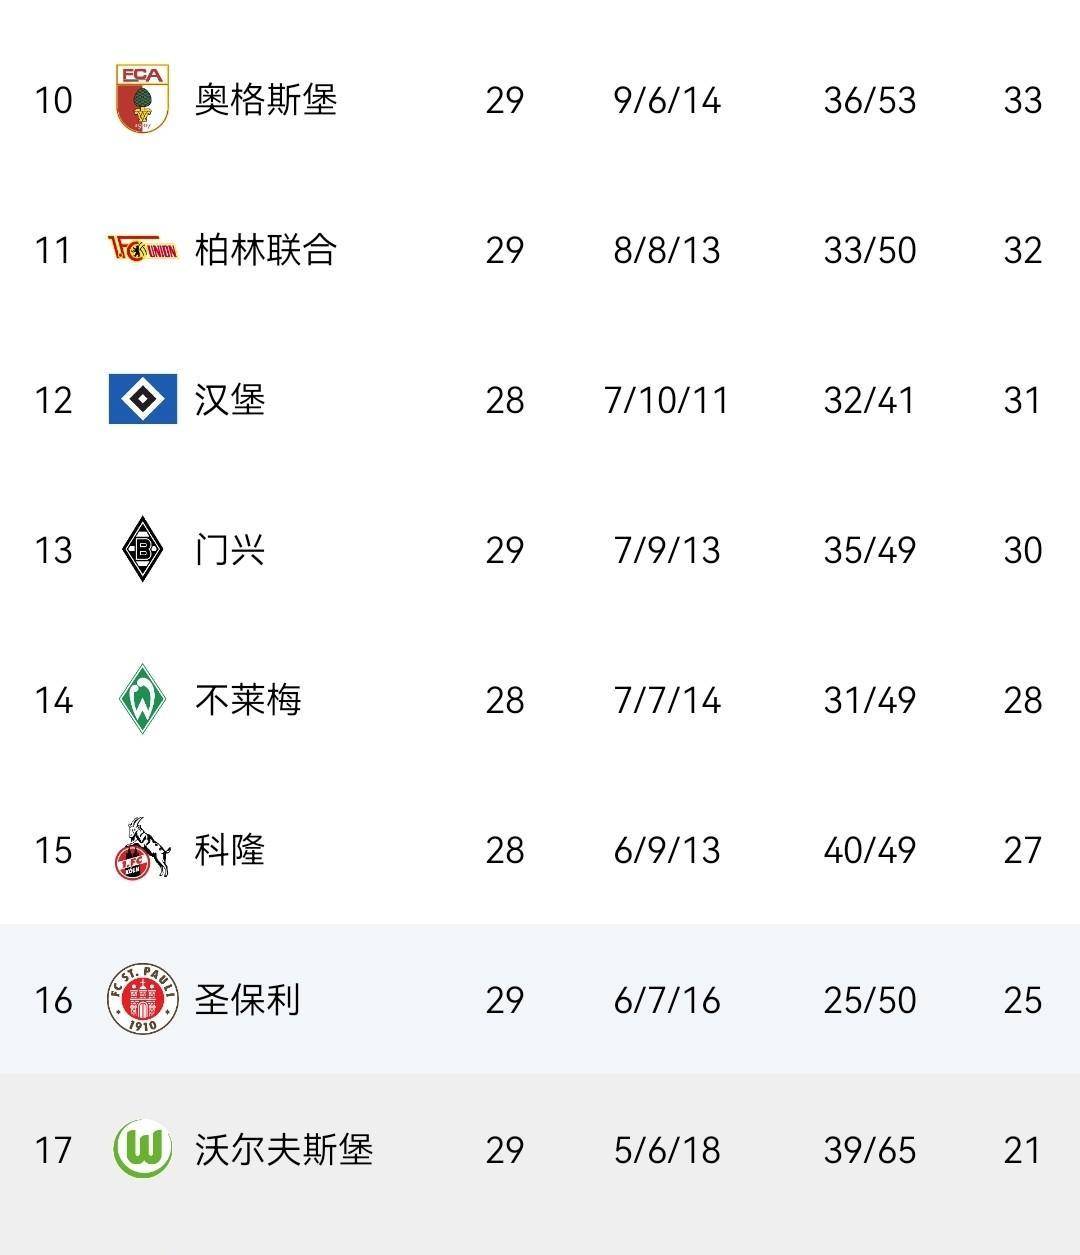Tap Köln's 40/49 goals figure
1080x1255 pixels.
tap(869, 850)
